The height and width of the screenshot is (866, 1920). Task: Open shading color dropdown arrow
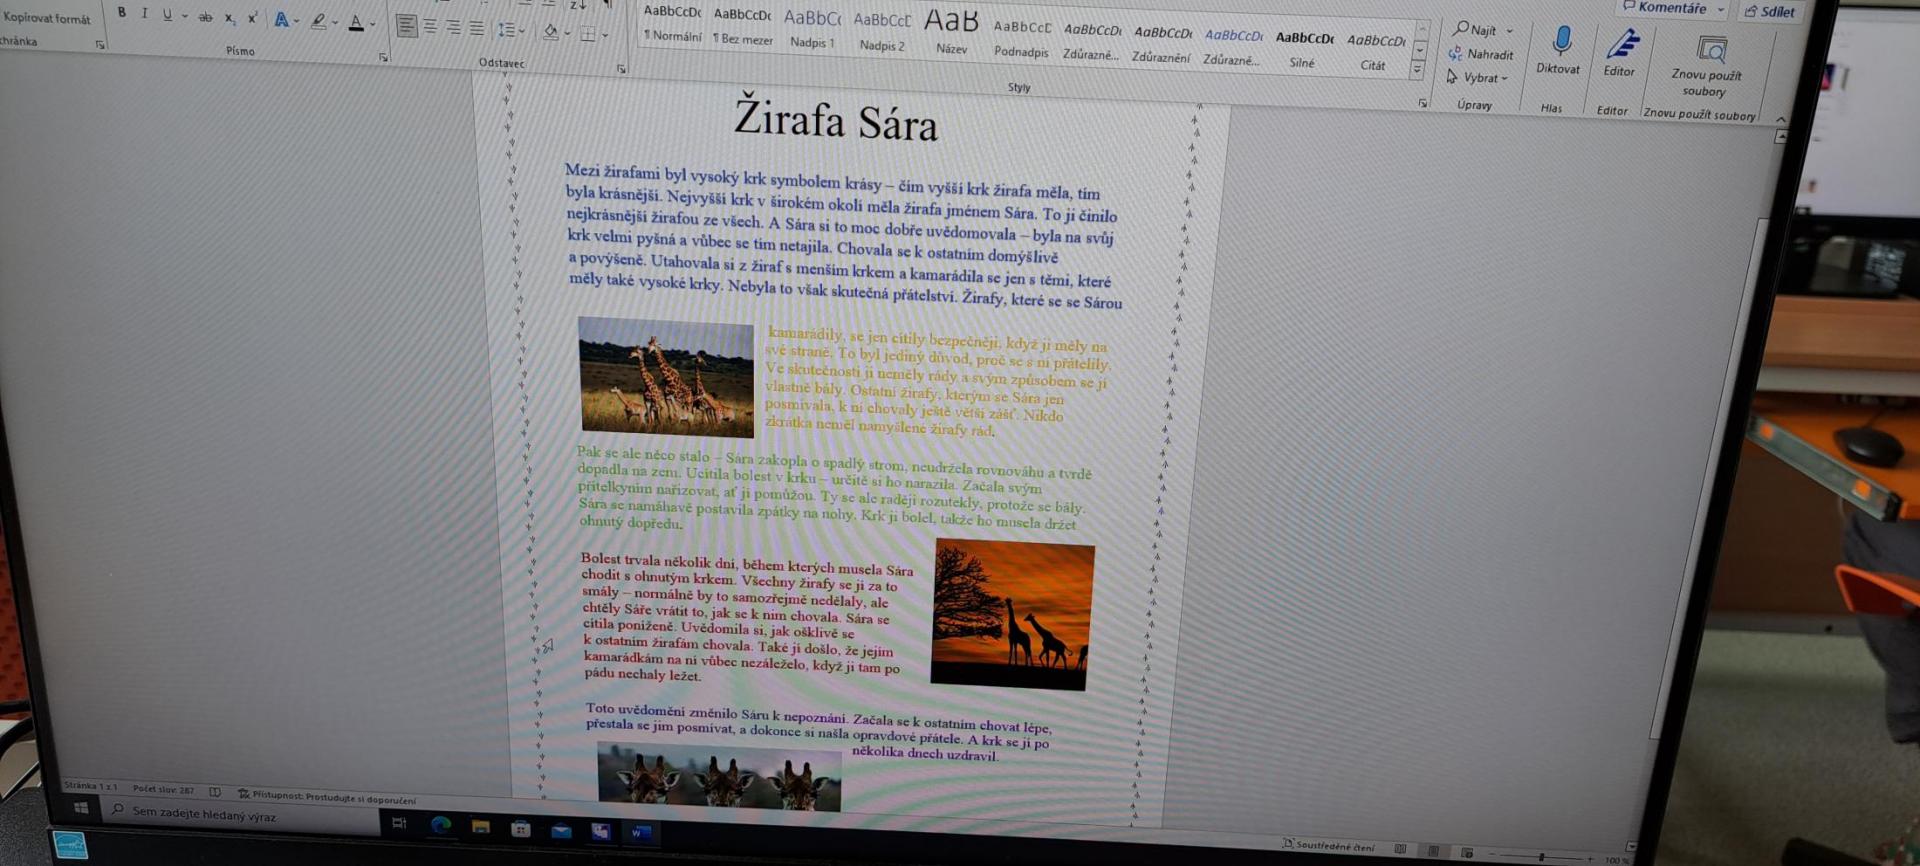tap(567, 33)
